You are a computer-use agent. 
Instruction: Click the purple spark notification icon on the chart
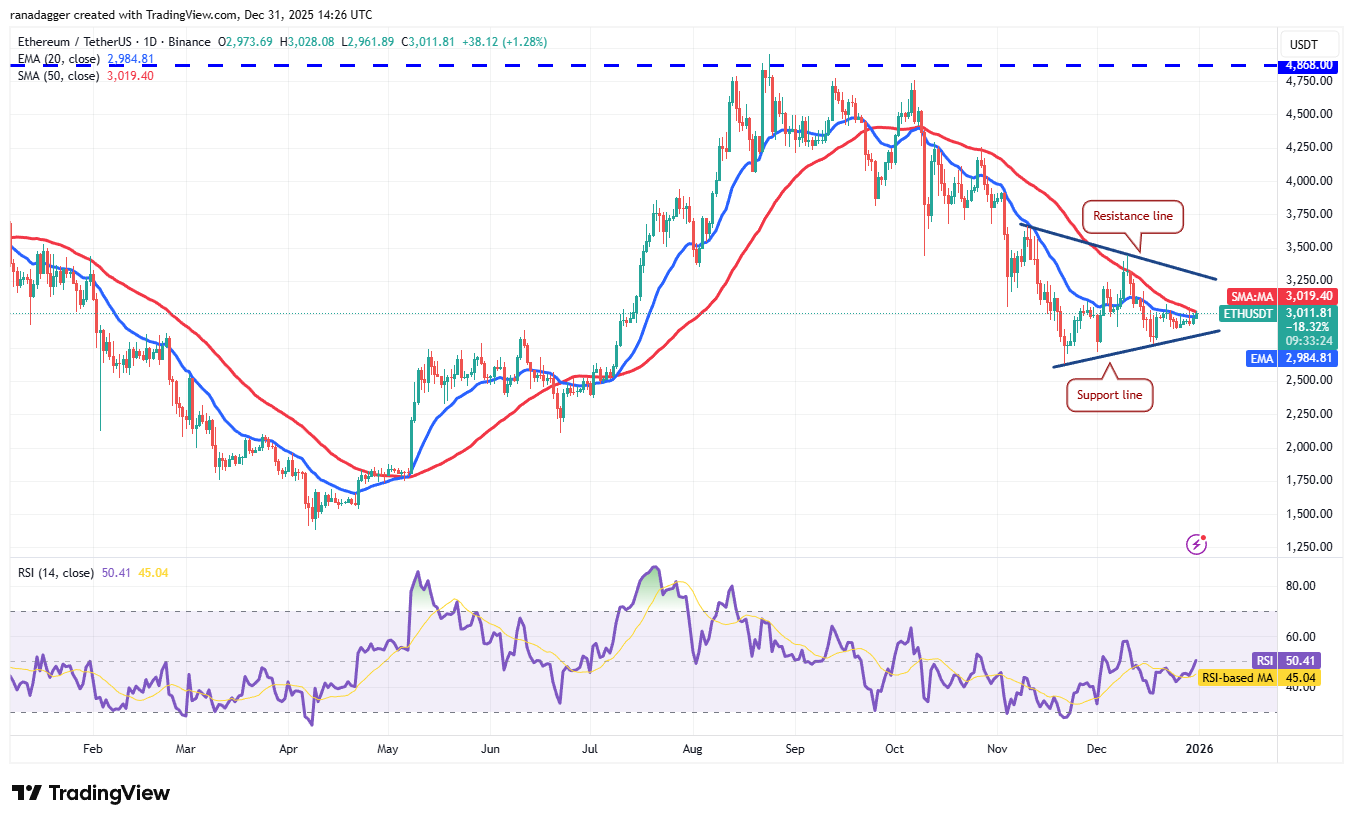tap(1196, 544)
